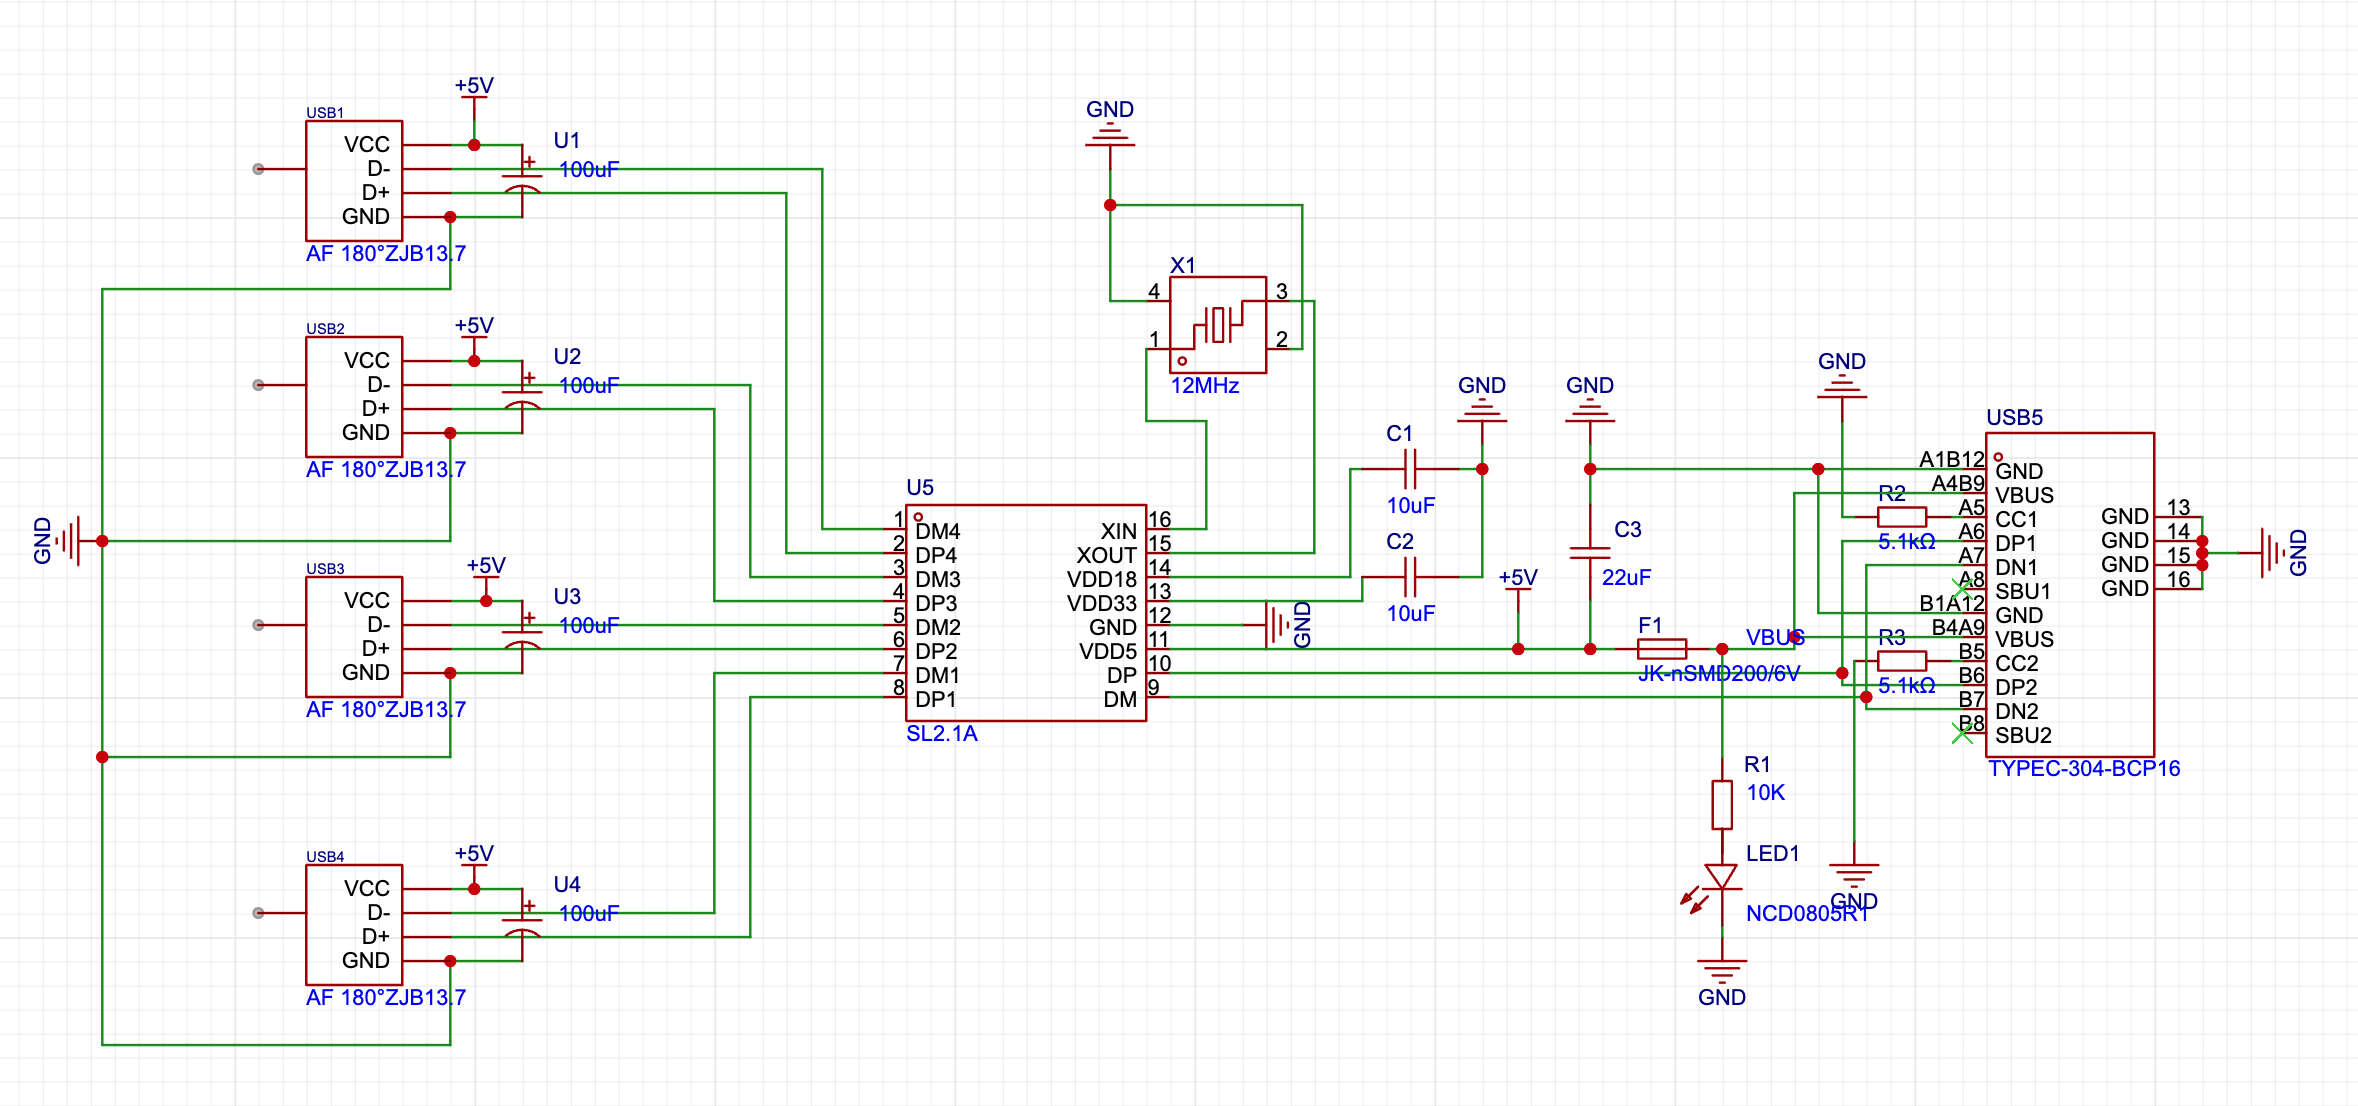Select the R2 5.1kΩ resistor symbol
2358x1106 pixels.
point(1902,517)
